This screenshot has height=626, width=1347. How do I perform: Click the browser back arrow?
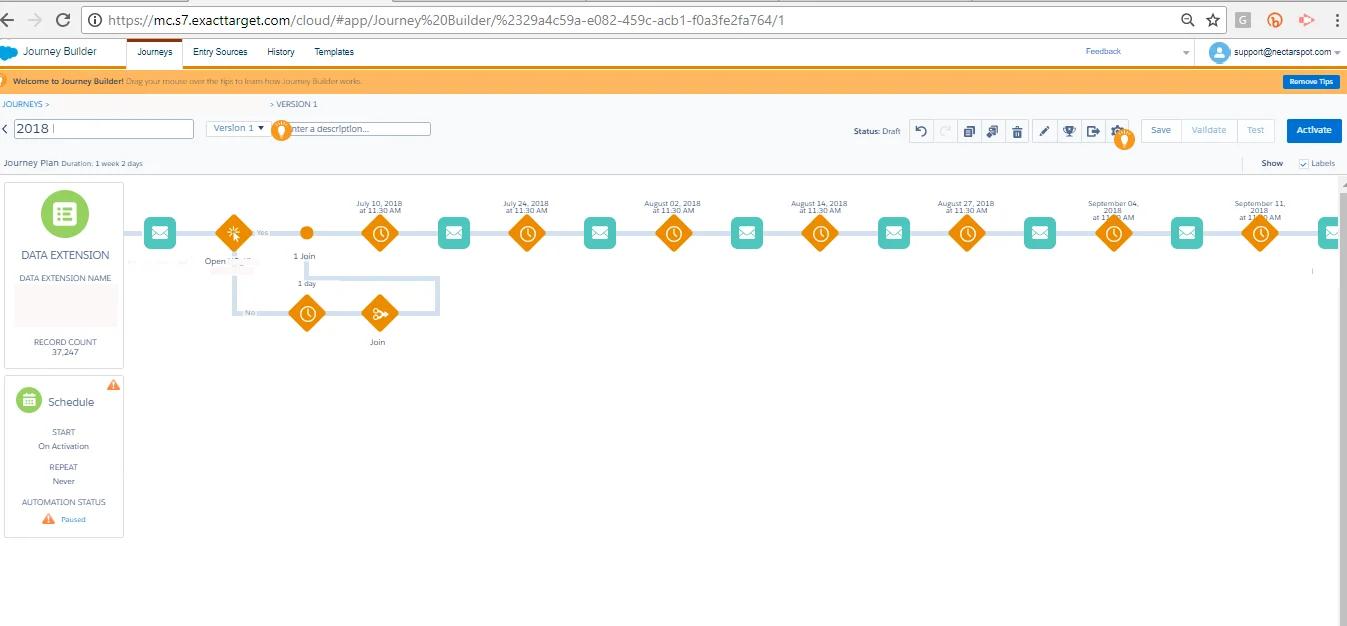(5, 20)
